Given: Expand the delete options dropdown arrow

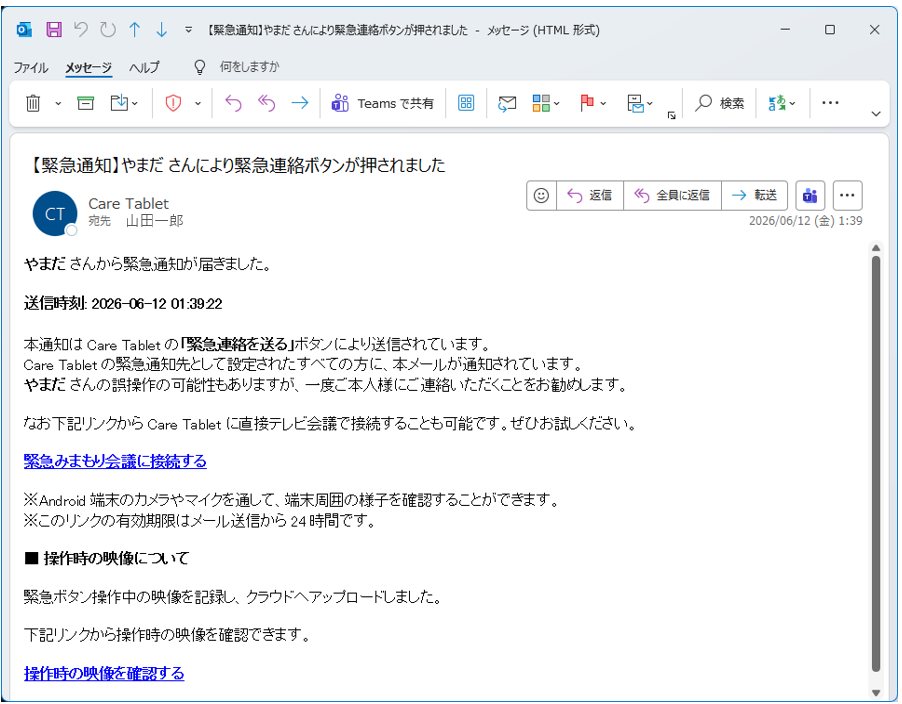Looking at the screenshot, I should pos(58,104).
